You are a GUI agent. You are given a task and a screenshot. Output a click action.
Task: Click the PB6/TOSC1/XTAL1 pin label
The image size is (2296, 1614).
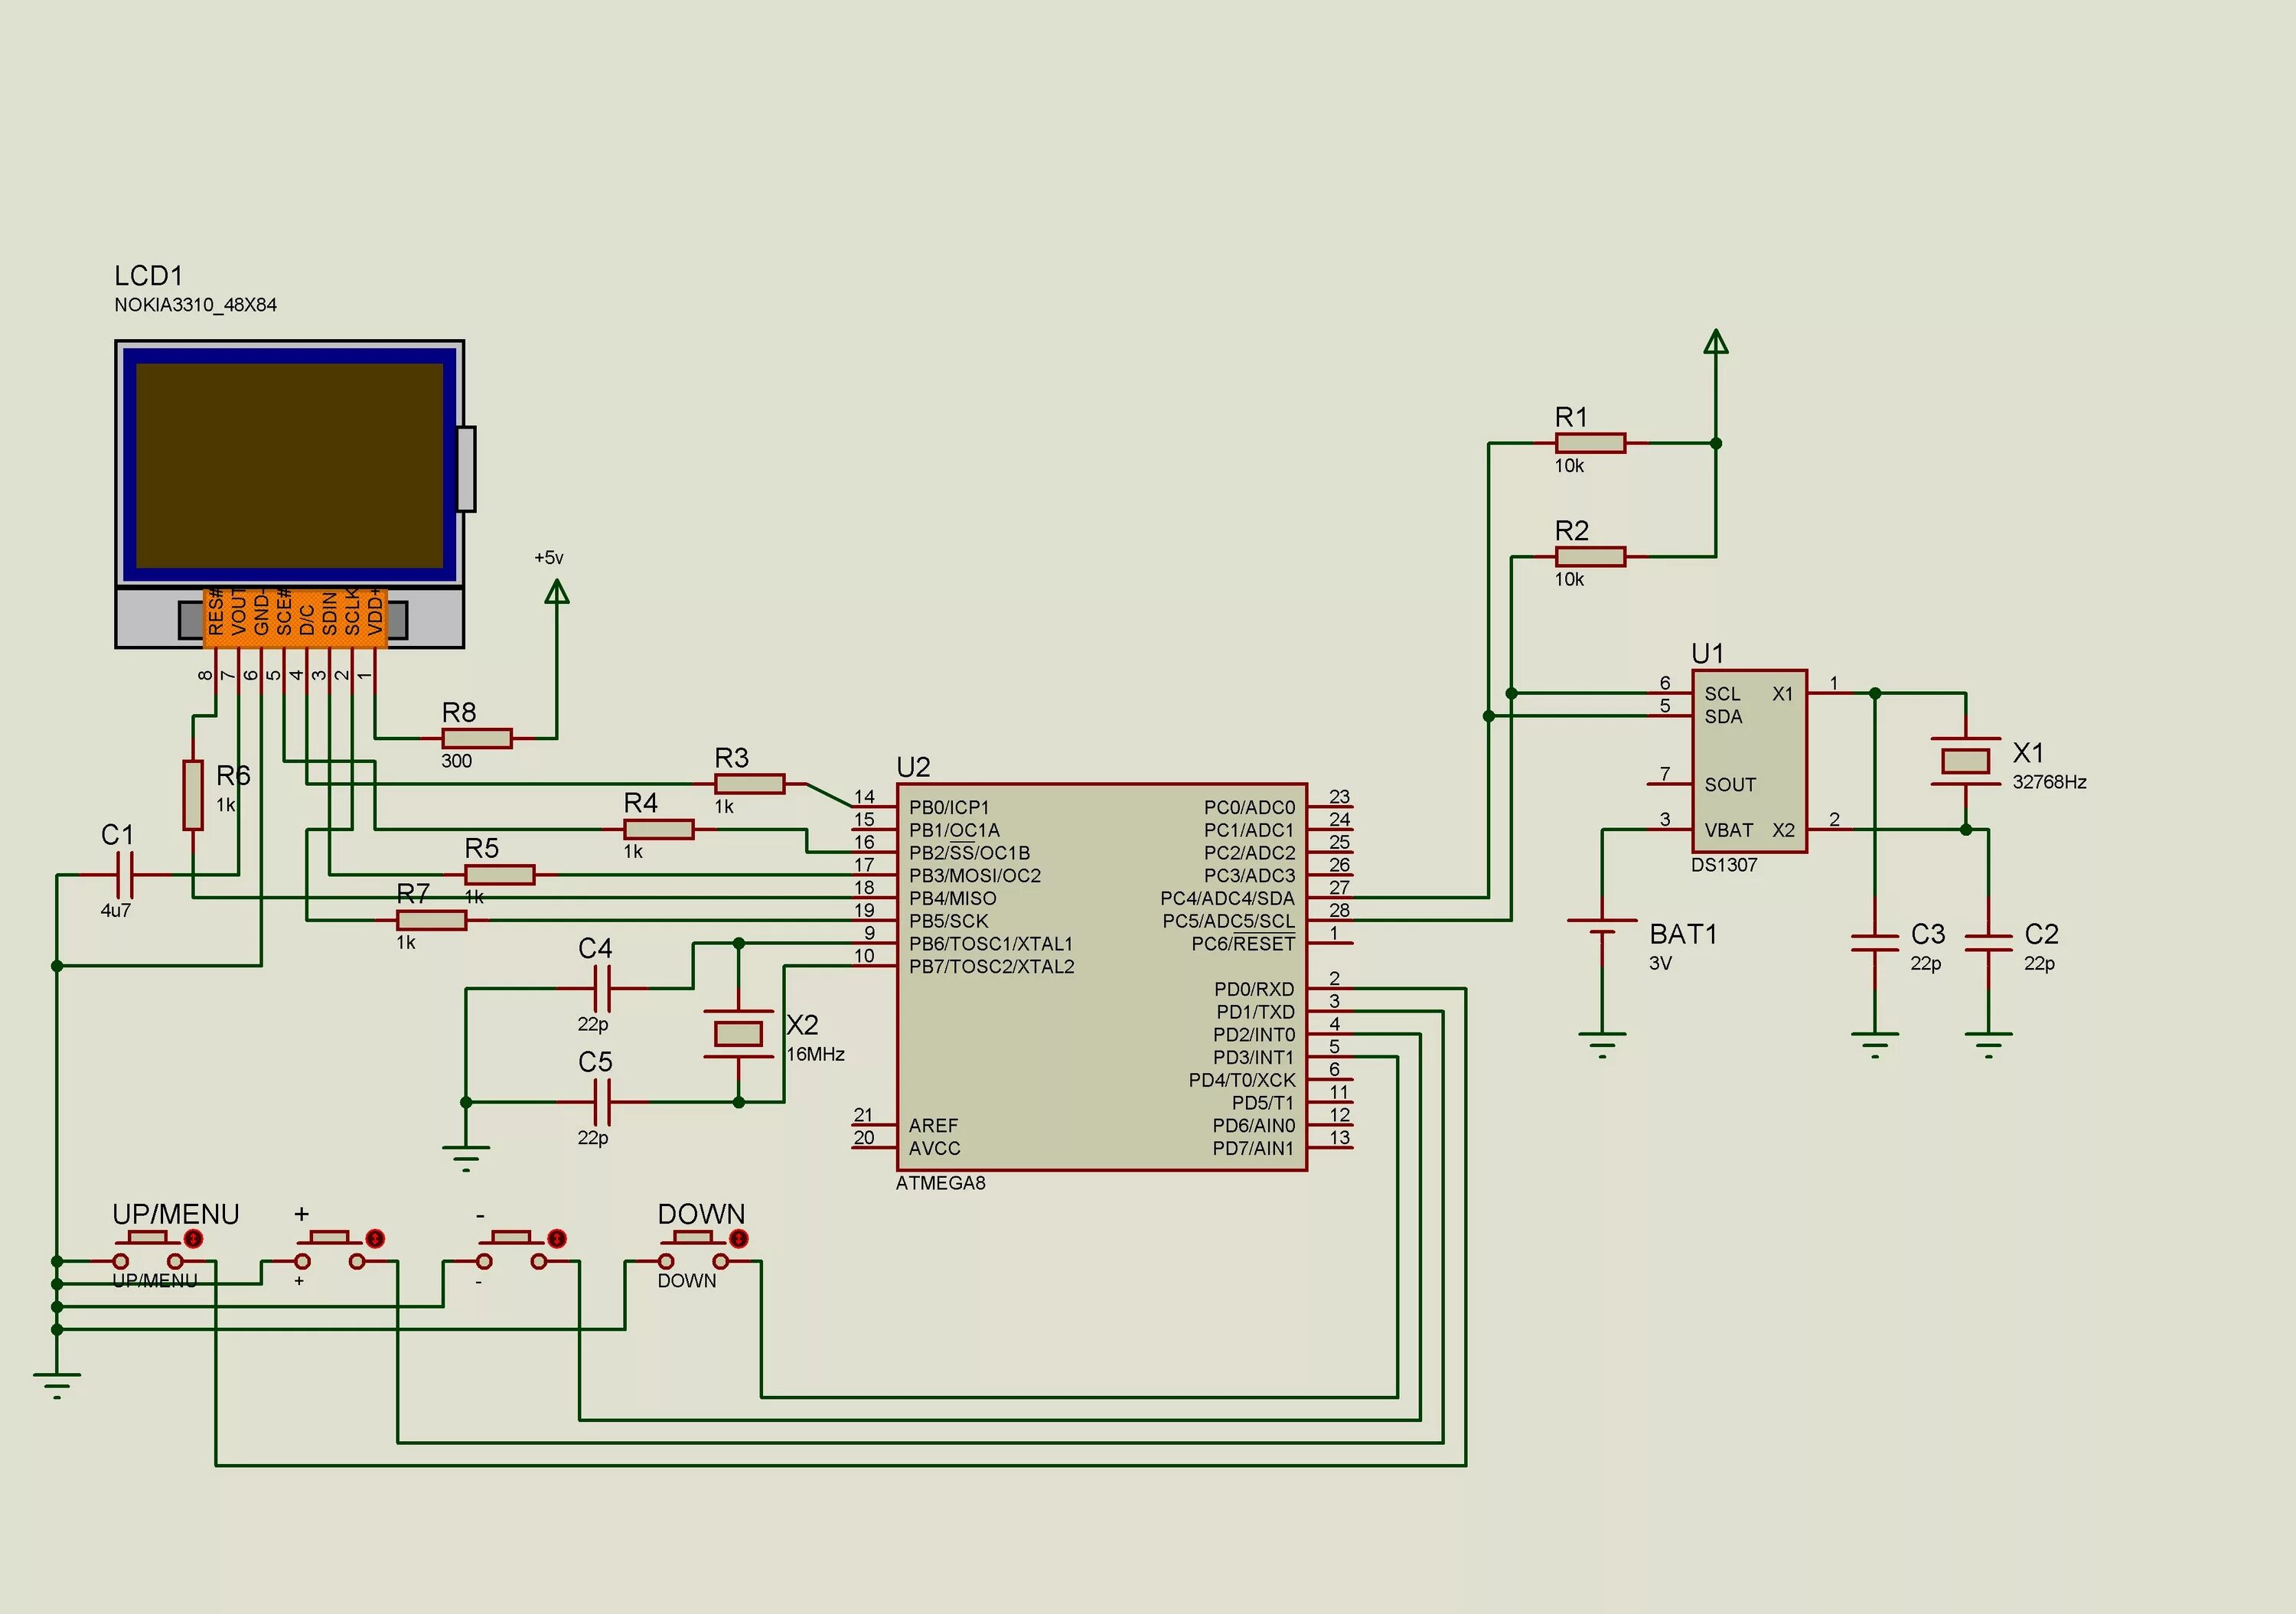990,944
